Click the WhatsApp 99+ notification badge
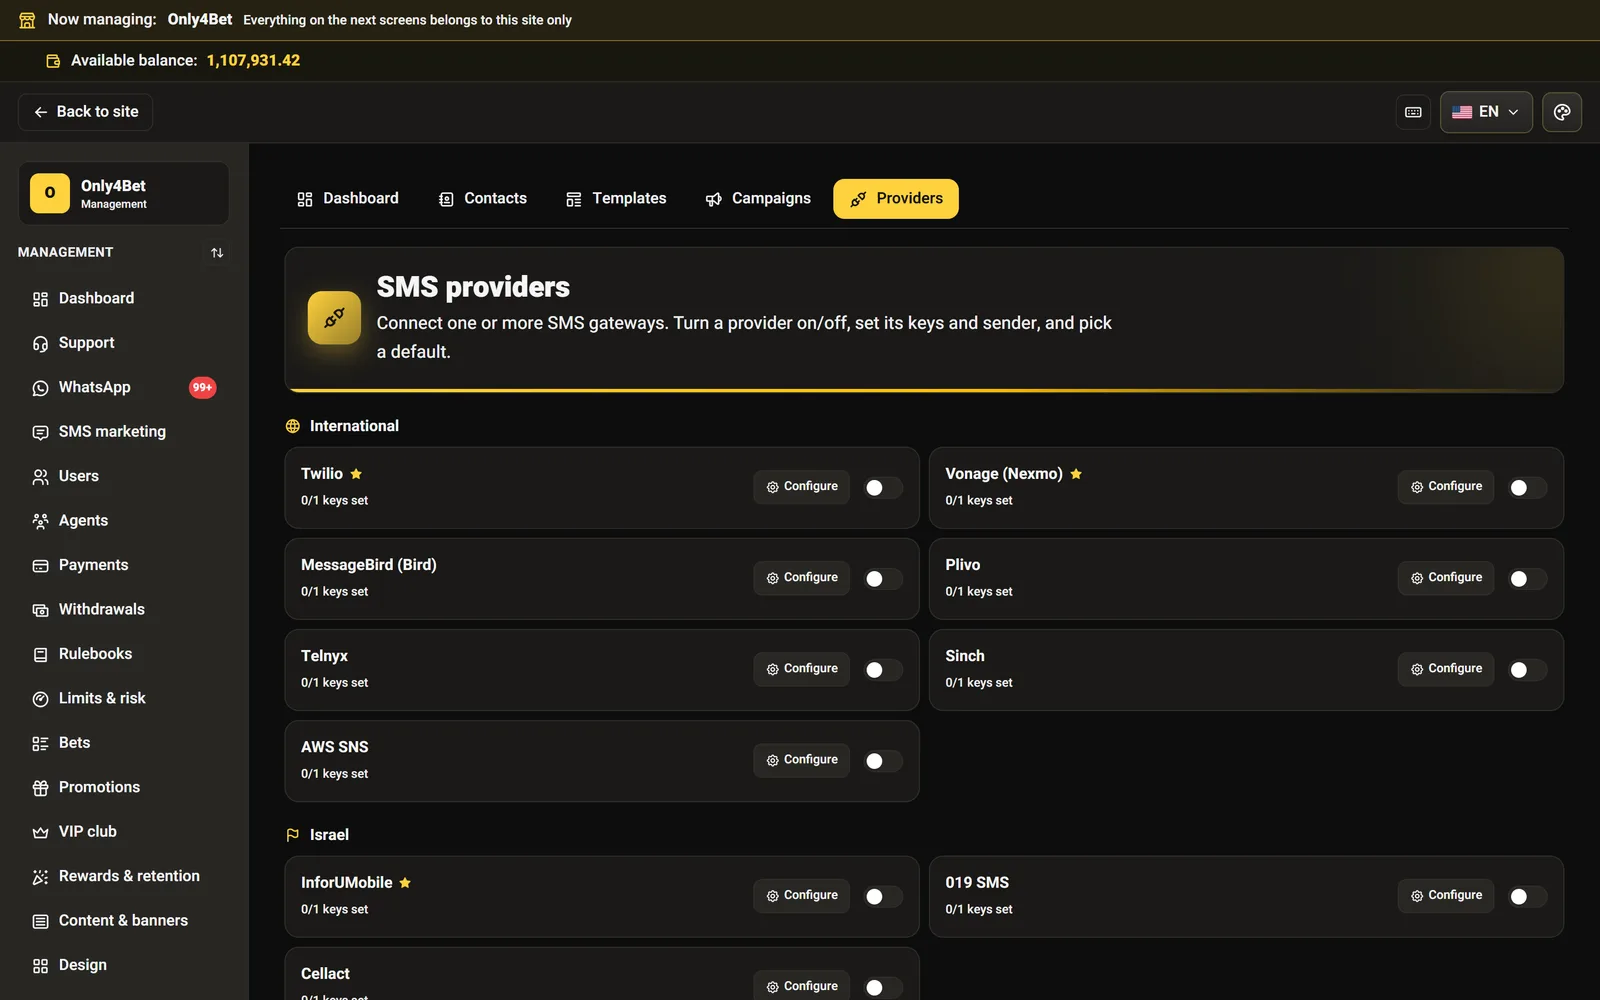Screen dimensions: 1600x1000 coord(202,388)
